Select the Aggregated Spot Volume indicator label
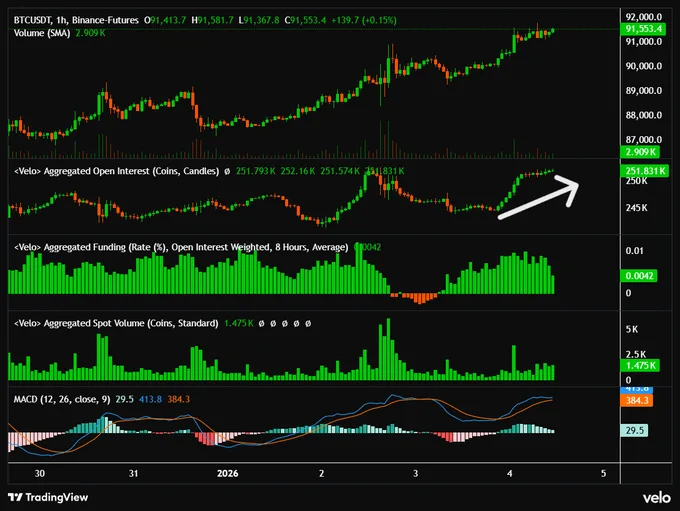This screenshot has height=511, width=680. 116,323
